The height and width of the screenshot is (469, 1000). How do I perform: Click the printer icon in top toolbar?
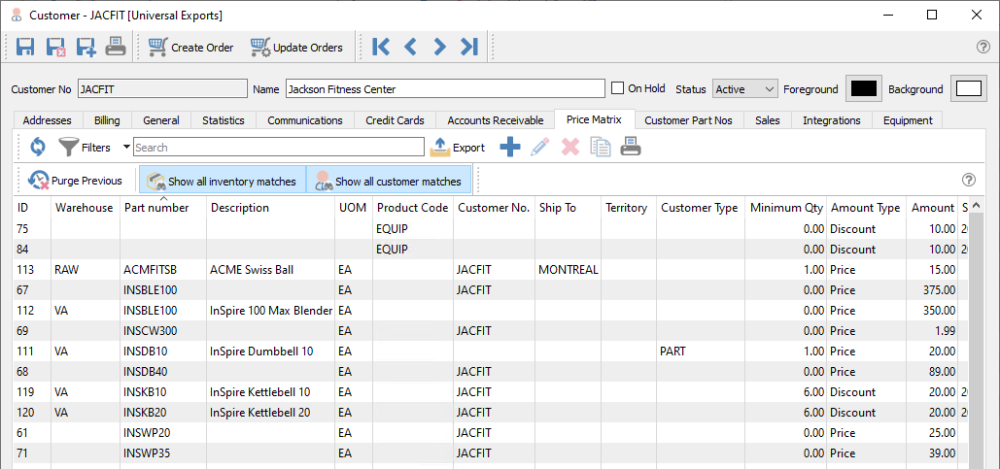tap(116, 47)
